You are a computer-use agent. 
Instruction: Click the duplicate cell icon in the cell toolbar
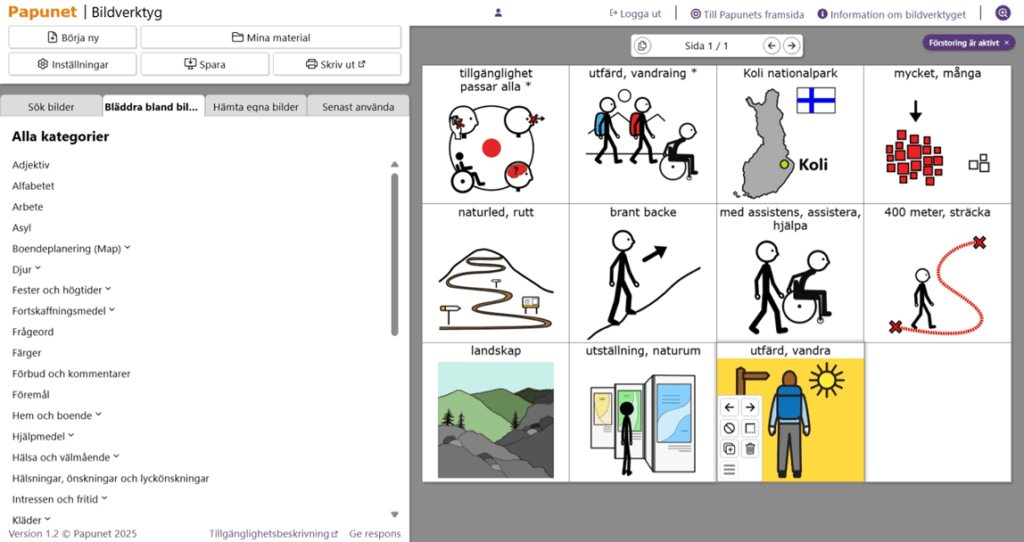coord(729,449)
